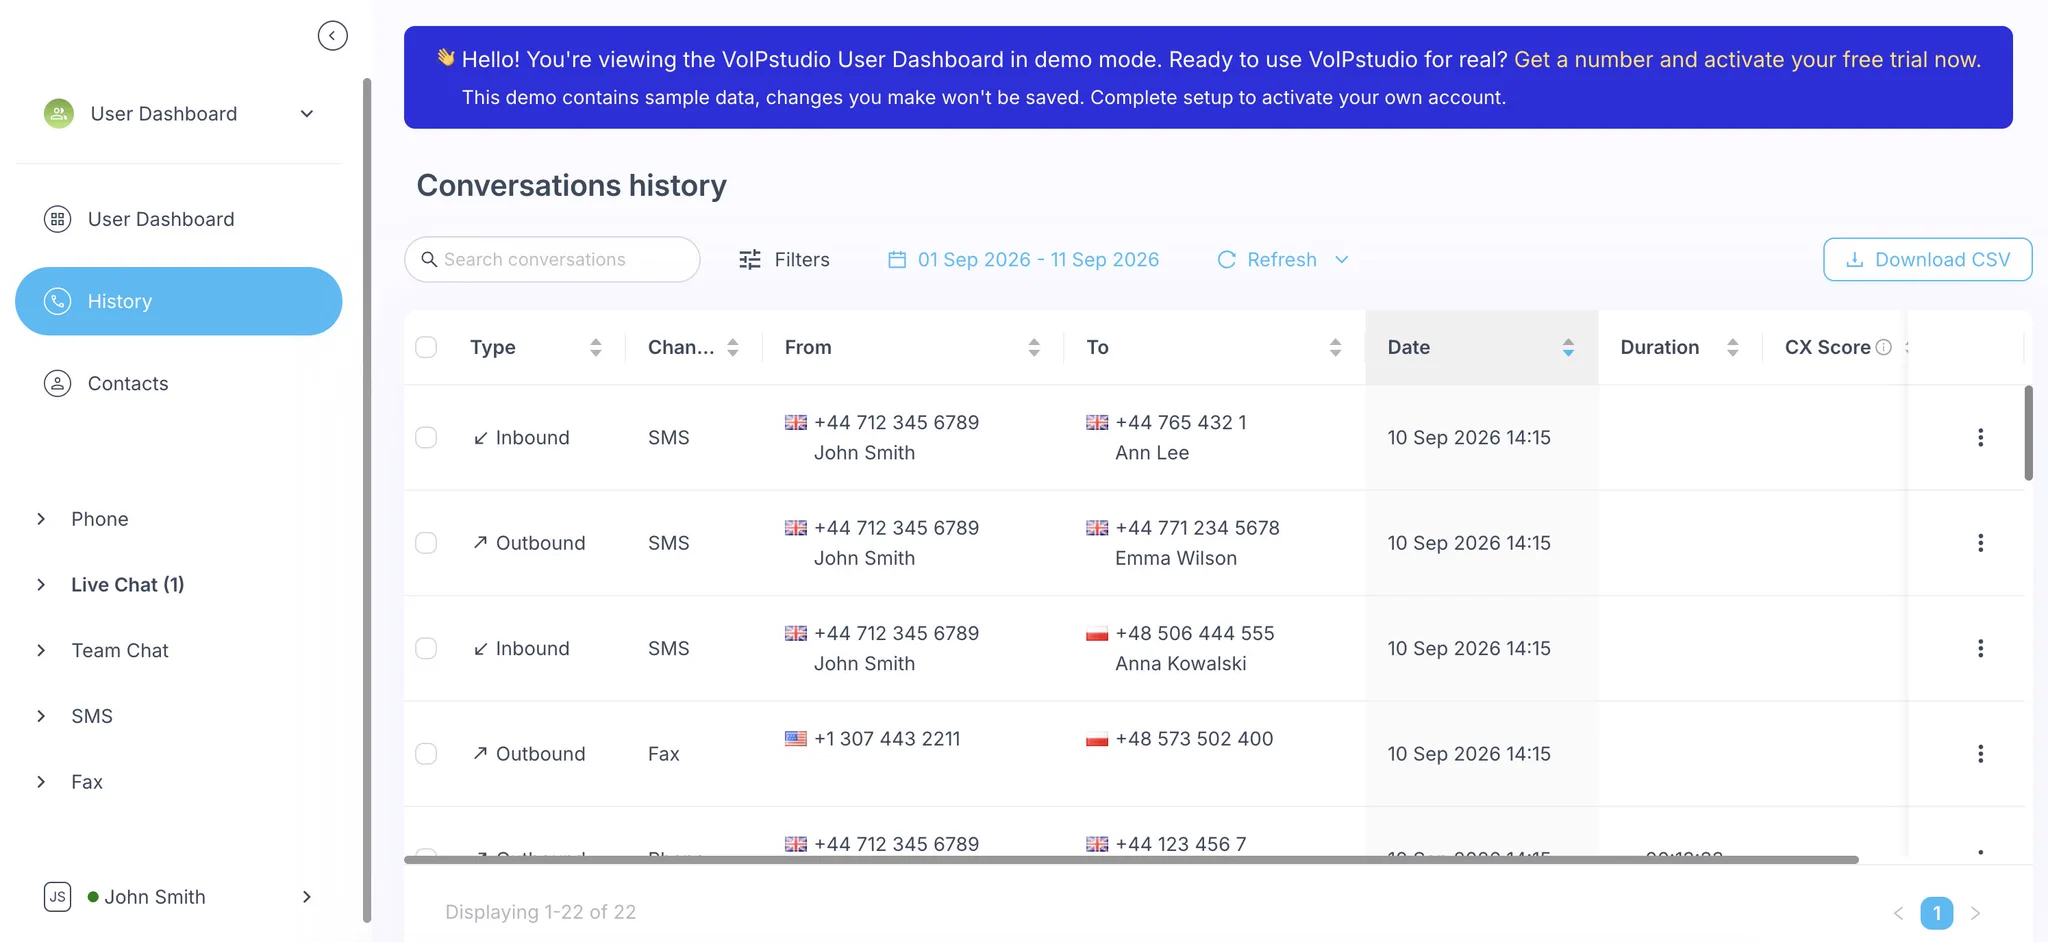Viewport: 2048px width, 942px height.
Task: Check the select-all header checkbox
Action: 426,347
